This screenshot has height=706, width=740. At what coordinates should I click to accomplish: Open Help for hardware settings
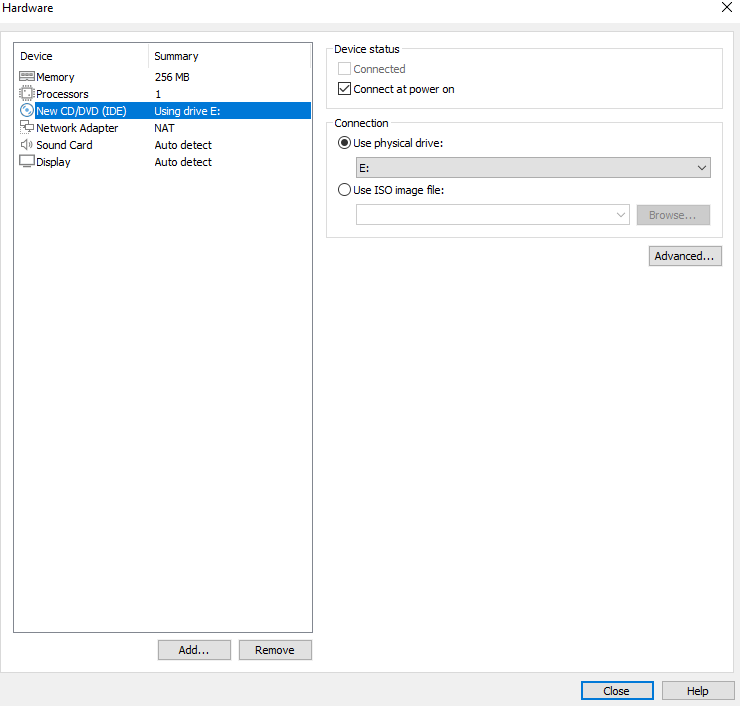click(x=698, y=690)
